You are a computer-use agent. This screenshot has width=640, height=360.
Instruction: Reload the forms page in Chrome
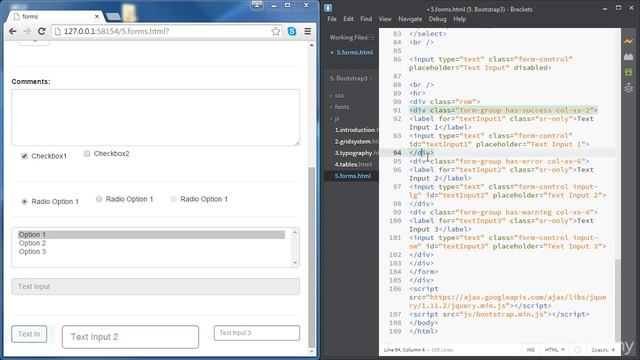pyautogui.click(x=42, y=31)
